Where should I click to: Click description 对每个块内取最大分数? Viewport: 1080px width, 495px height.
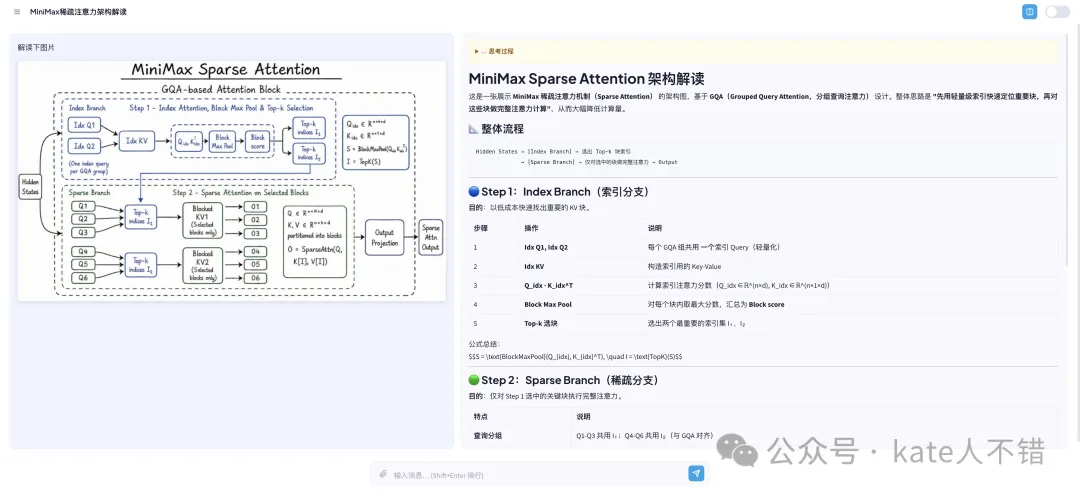[x=716, y=304]
